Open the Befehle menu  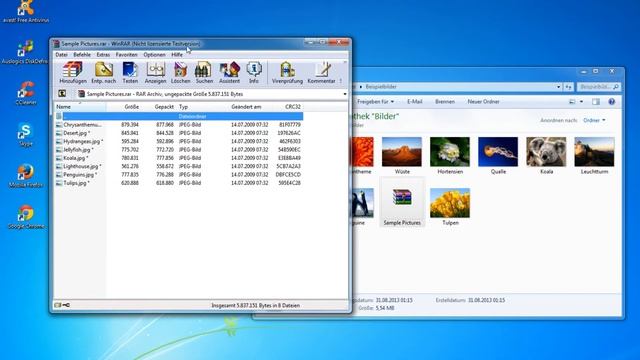(82, 55)
